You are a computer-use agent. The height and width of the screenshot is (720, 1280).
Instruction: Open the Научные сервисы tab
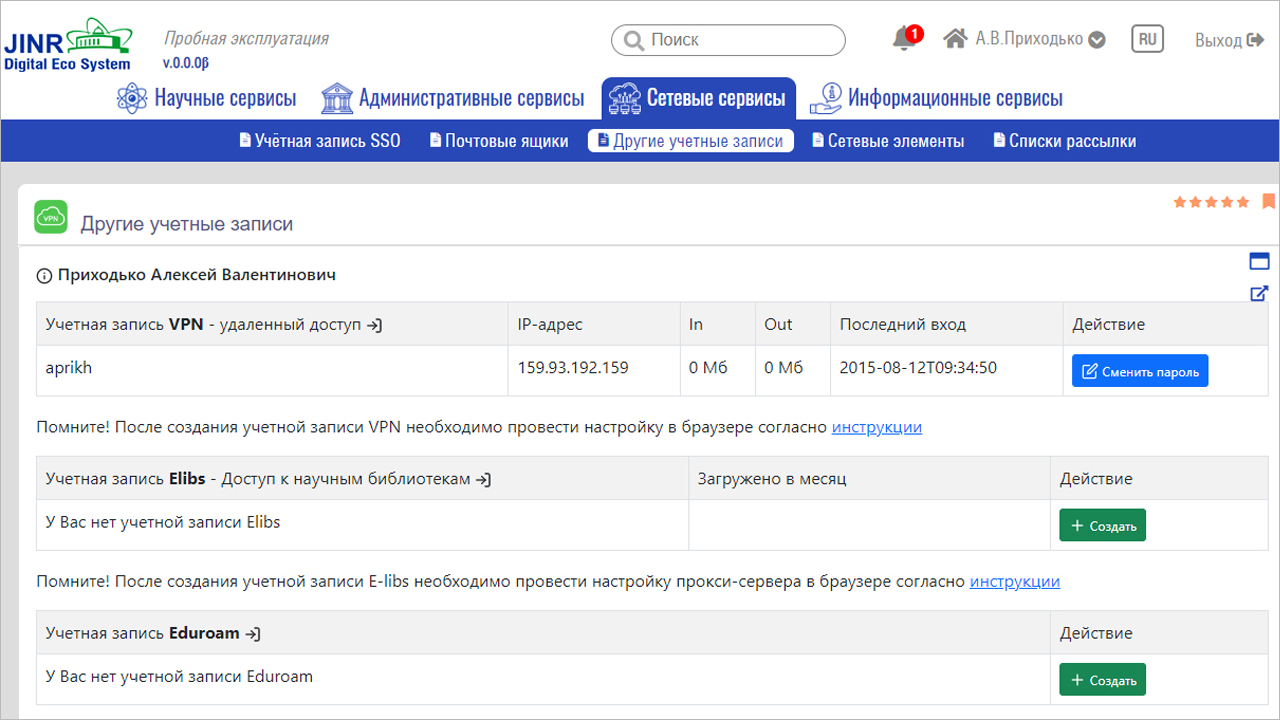(x=207, y=98)
